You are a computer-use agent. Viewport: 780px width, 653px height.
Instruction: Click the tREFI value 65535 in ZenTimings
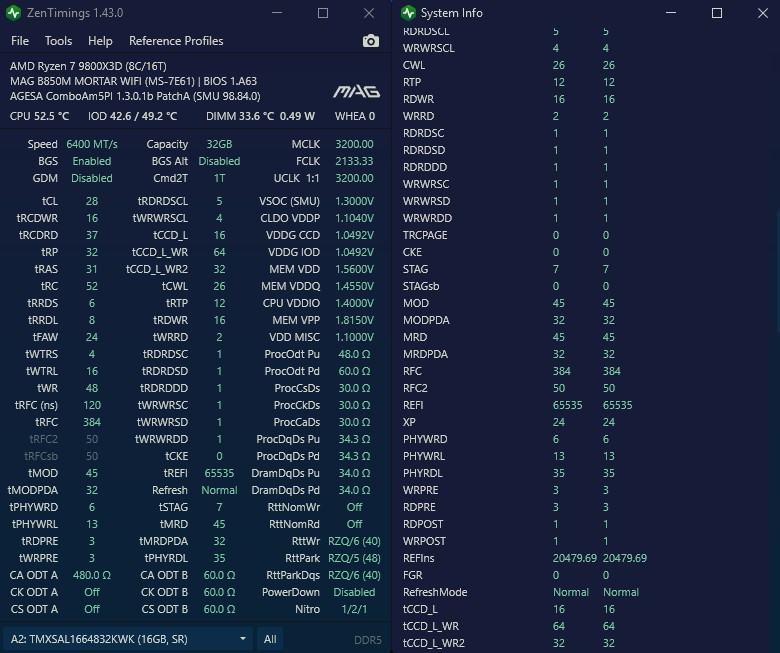click(219, 473)
